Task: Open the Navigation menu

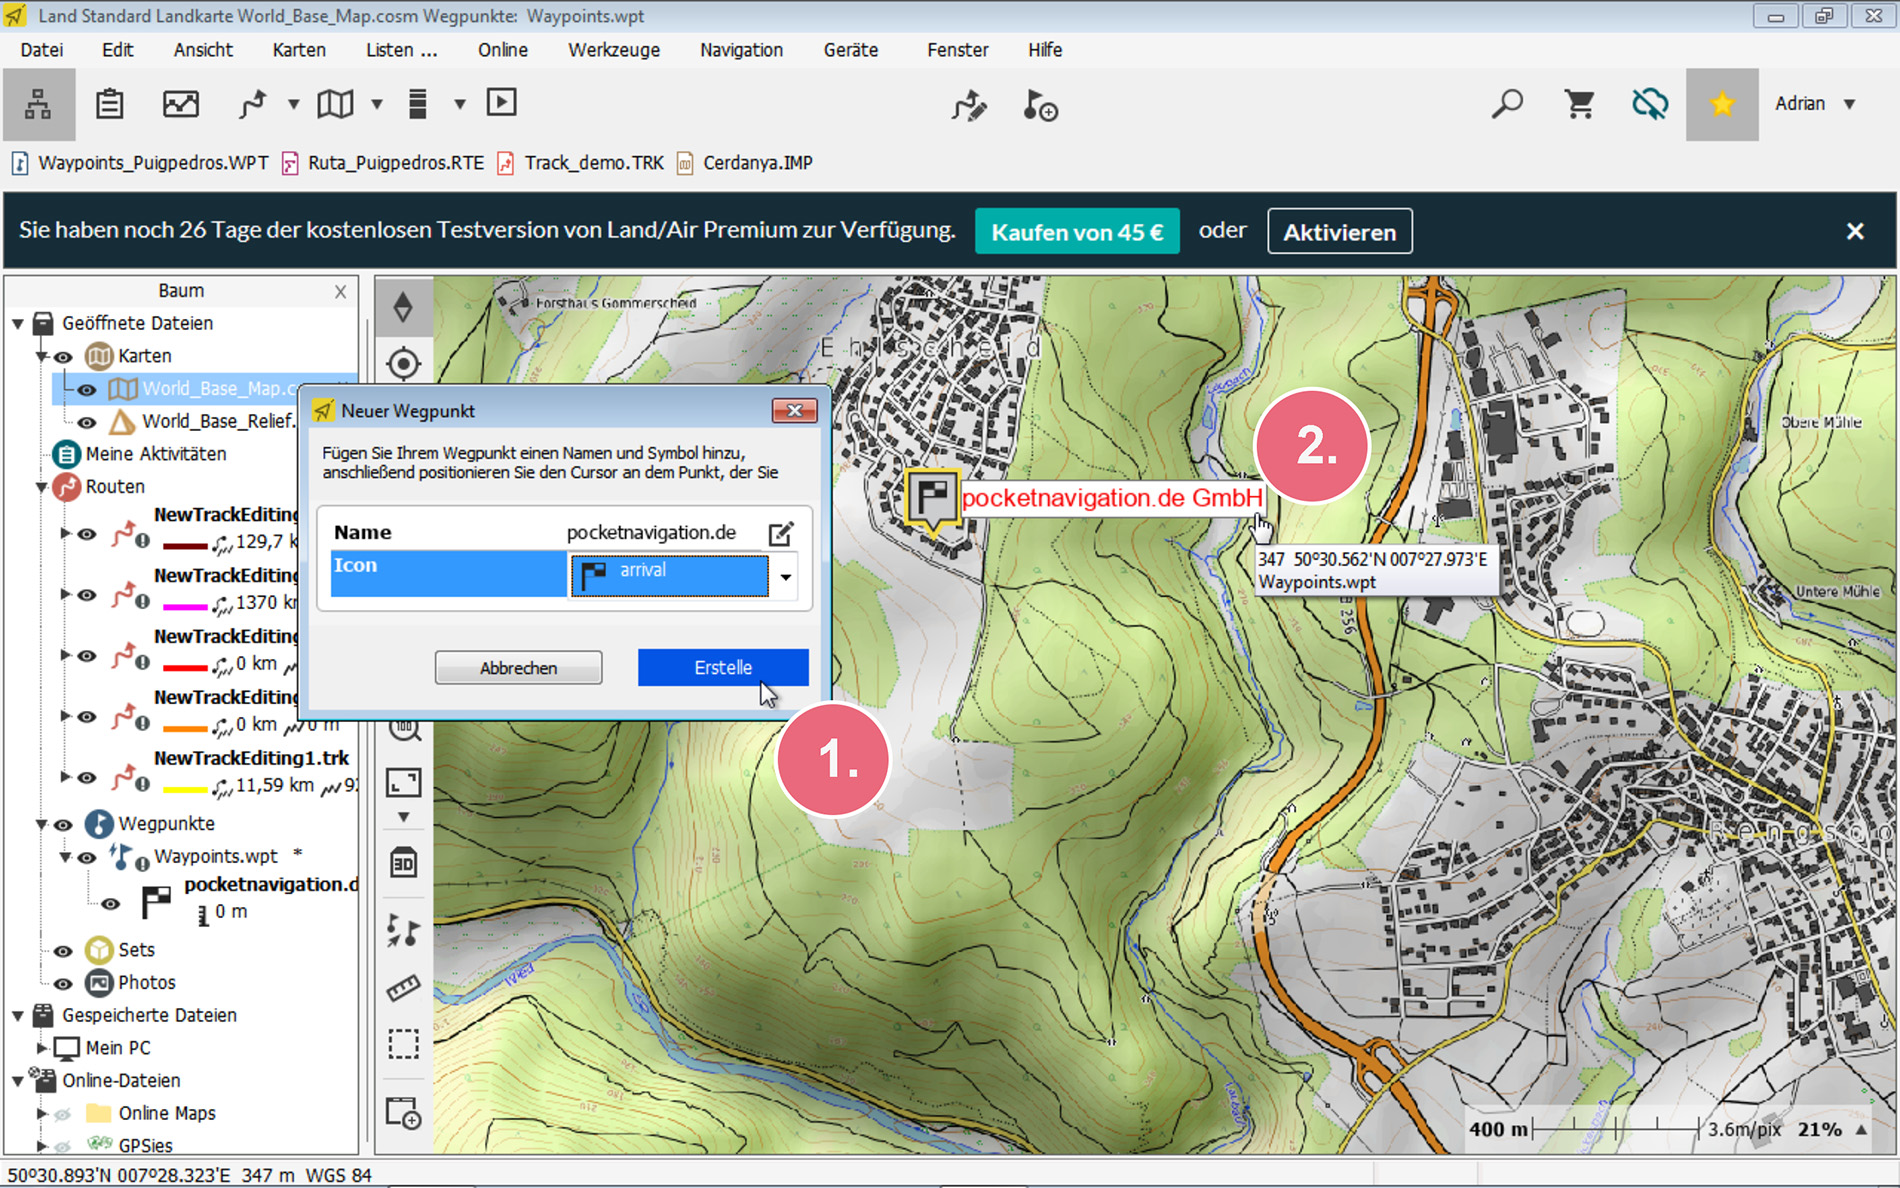Action: 741,50
